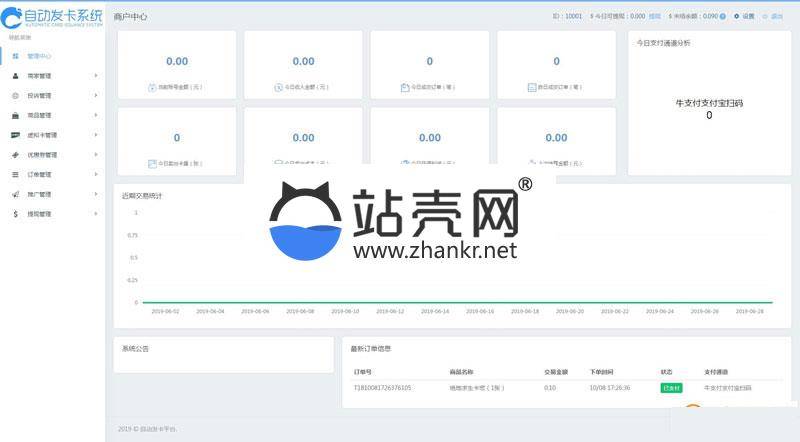The image size is (800, 442).
Task: Open 管理中心 menu item in sidebar
Action: [40, 56]
